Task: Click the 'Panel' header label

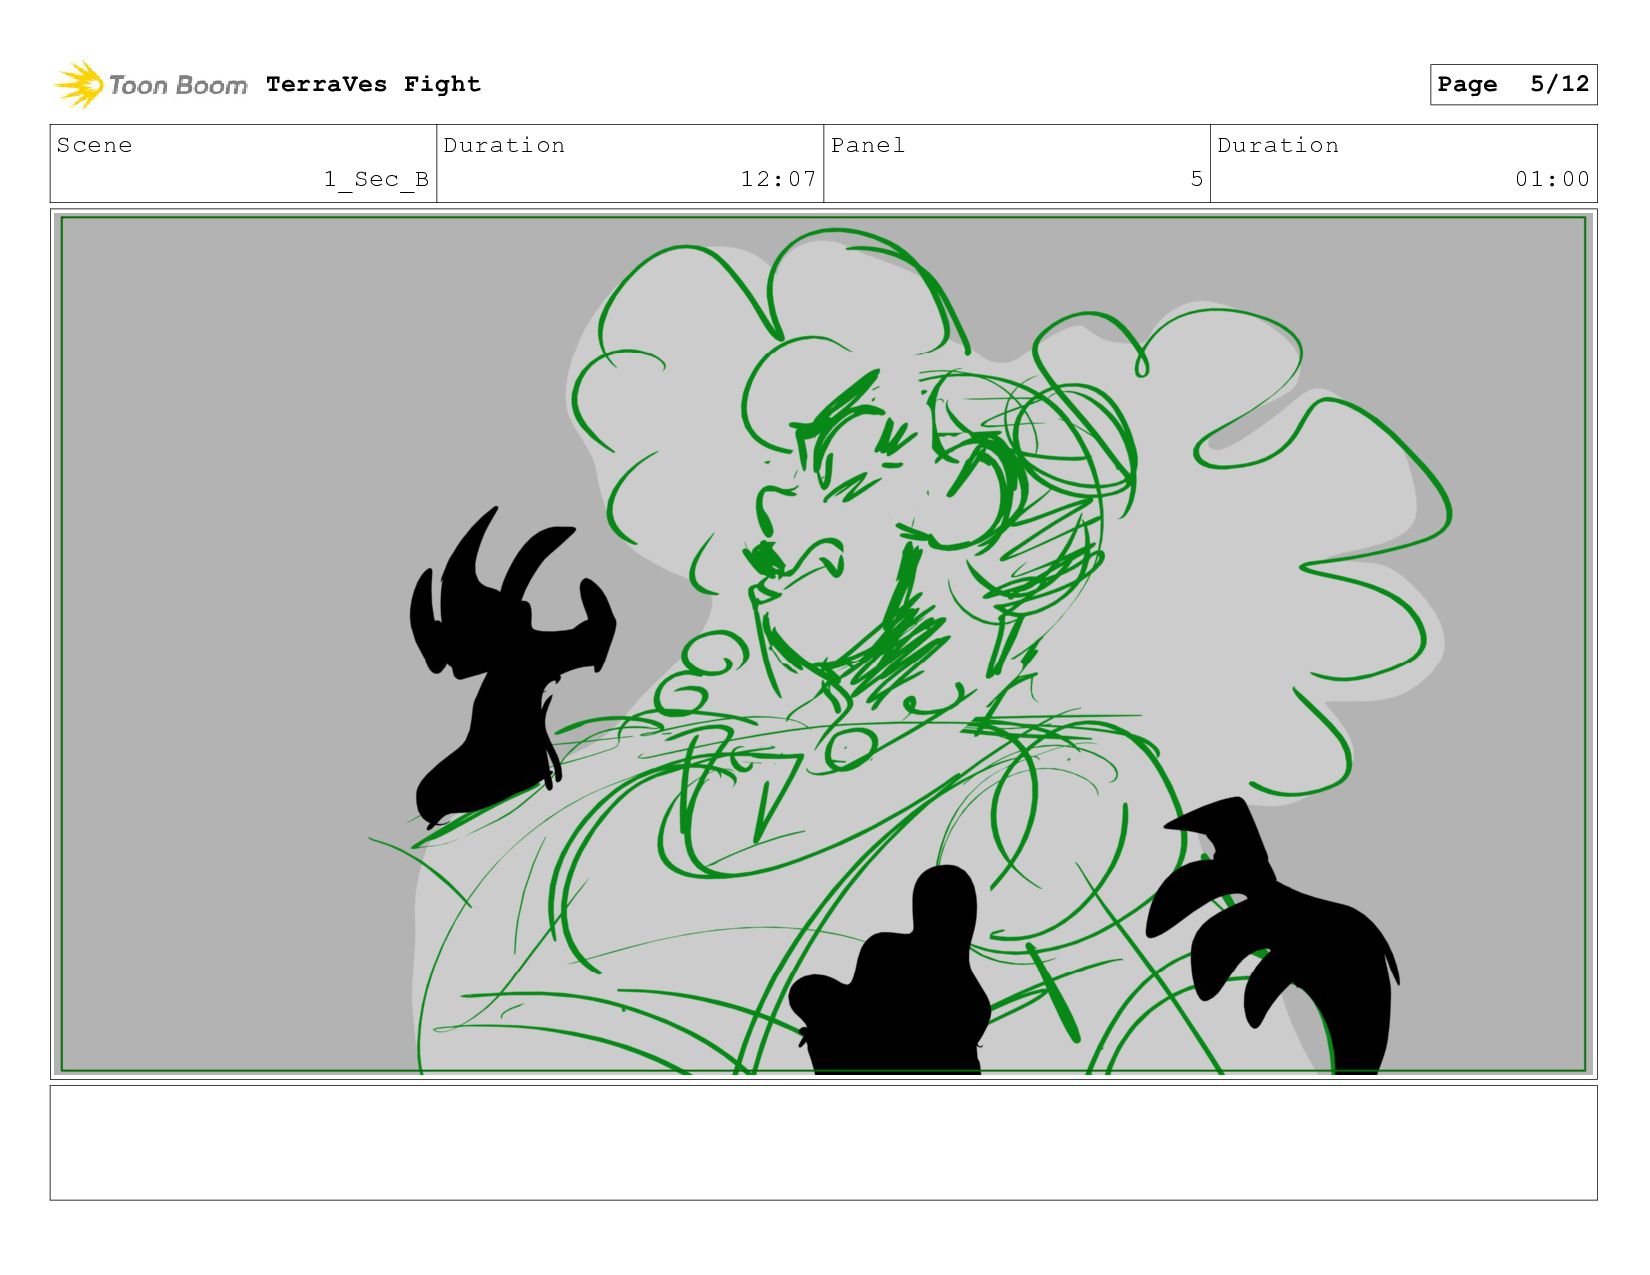Action: (867, 145)
